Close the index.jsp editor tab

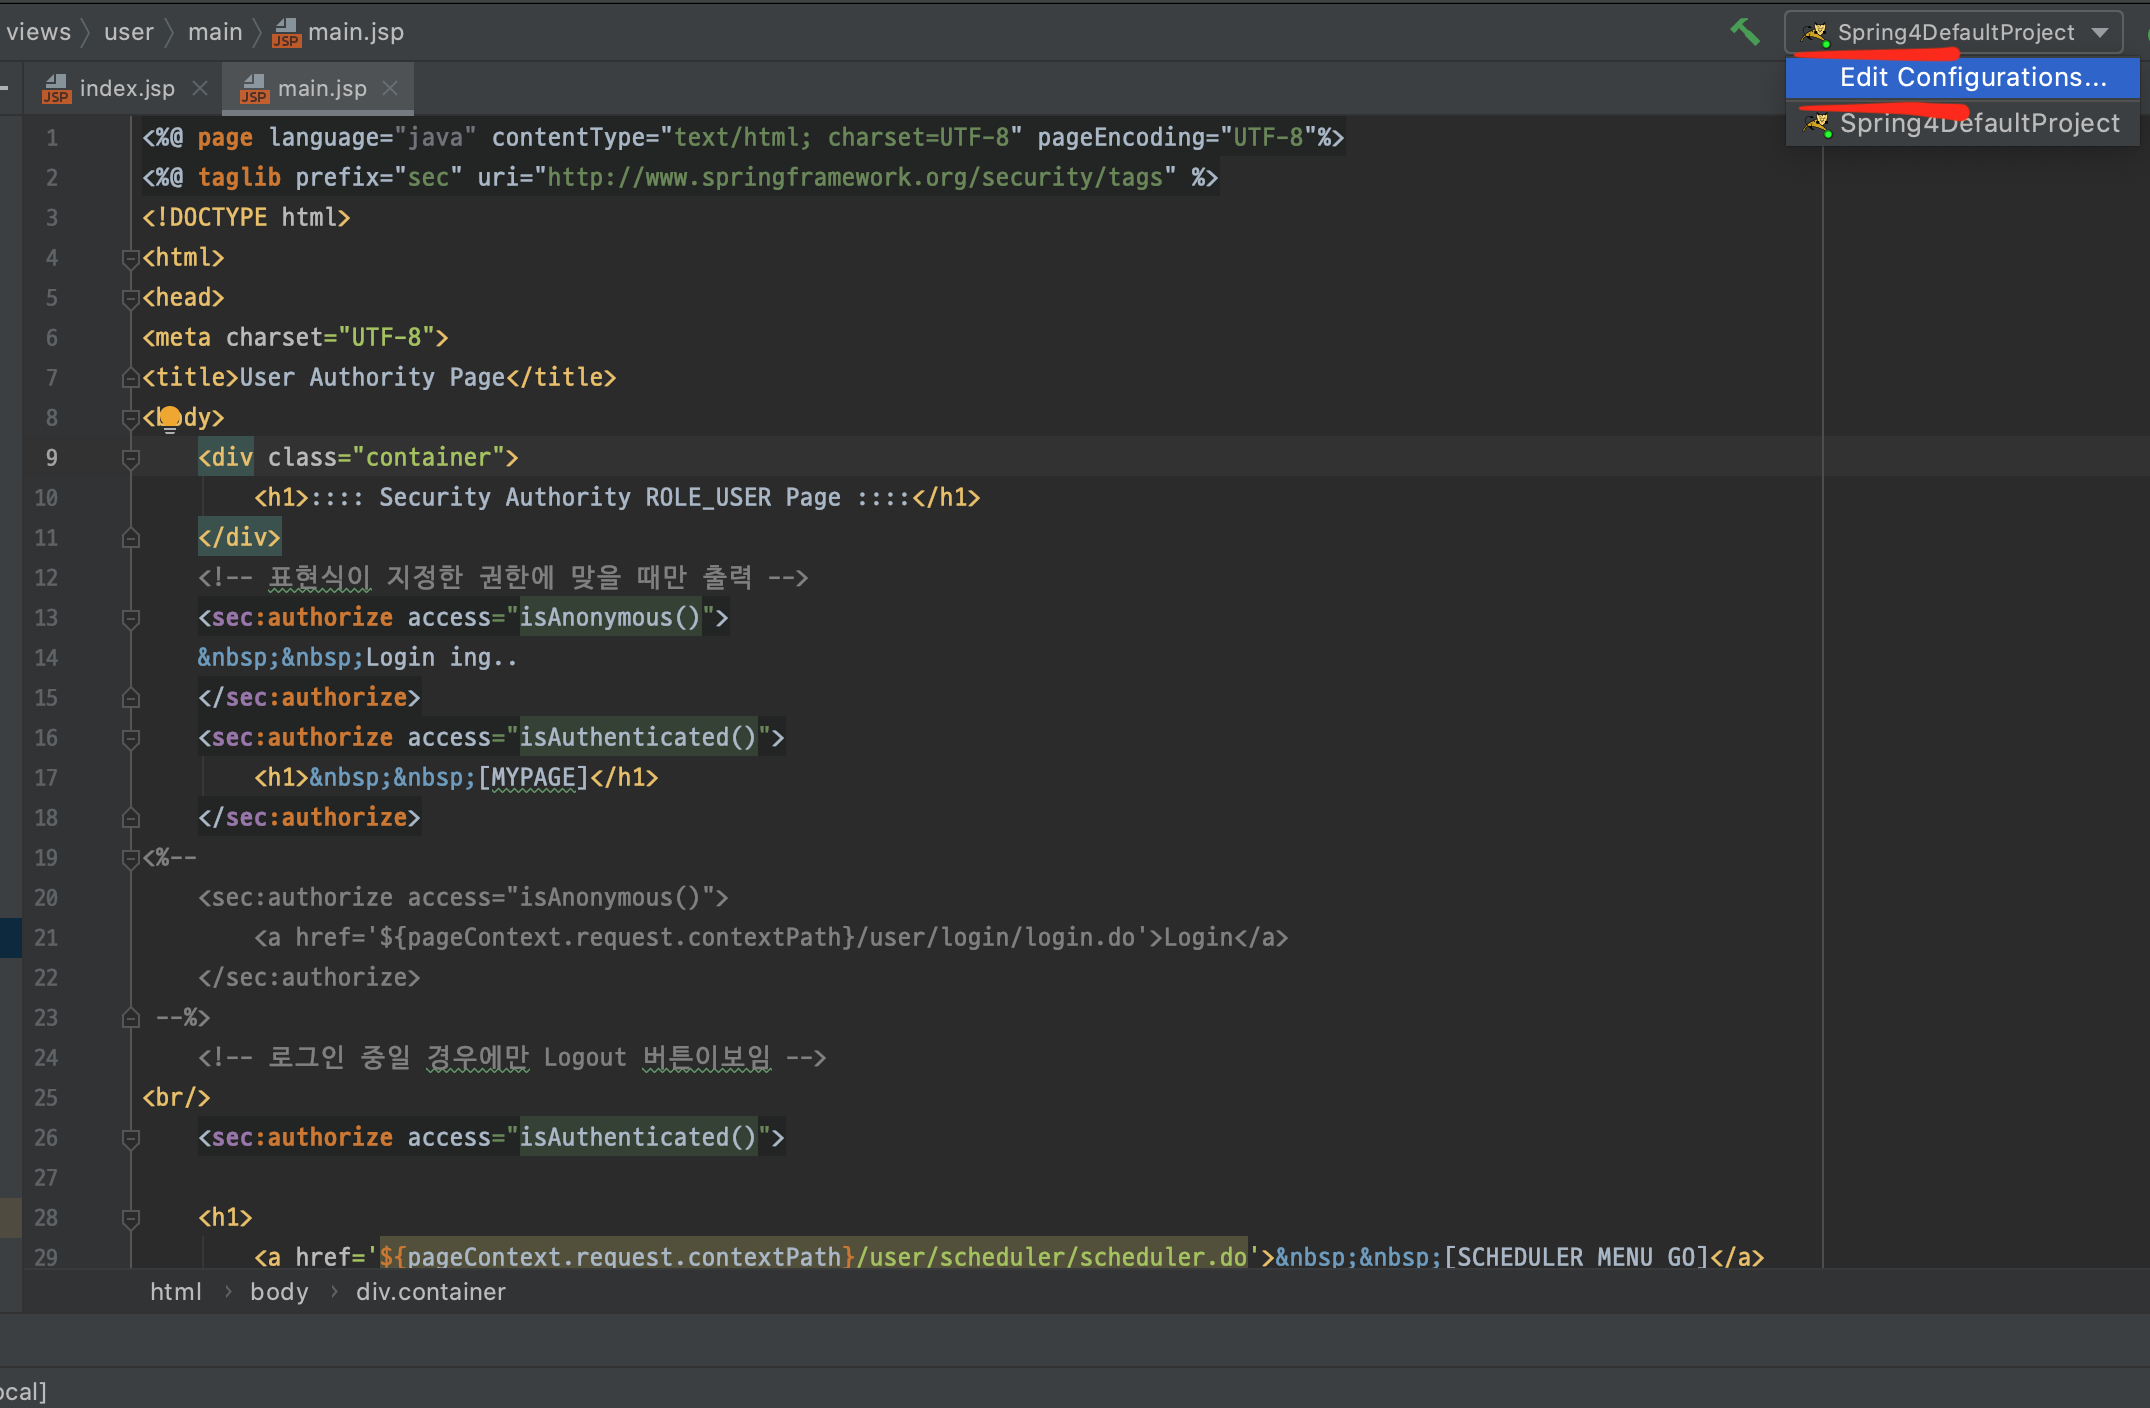[200, 88]
